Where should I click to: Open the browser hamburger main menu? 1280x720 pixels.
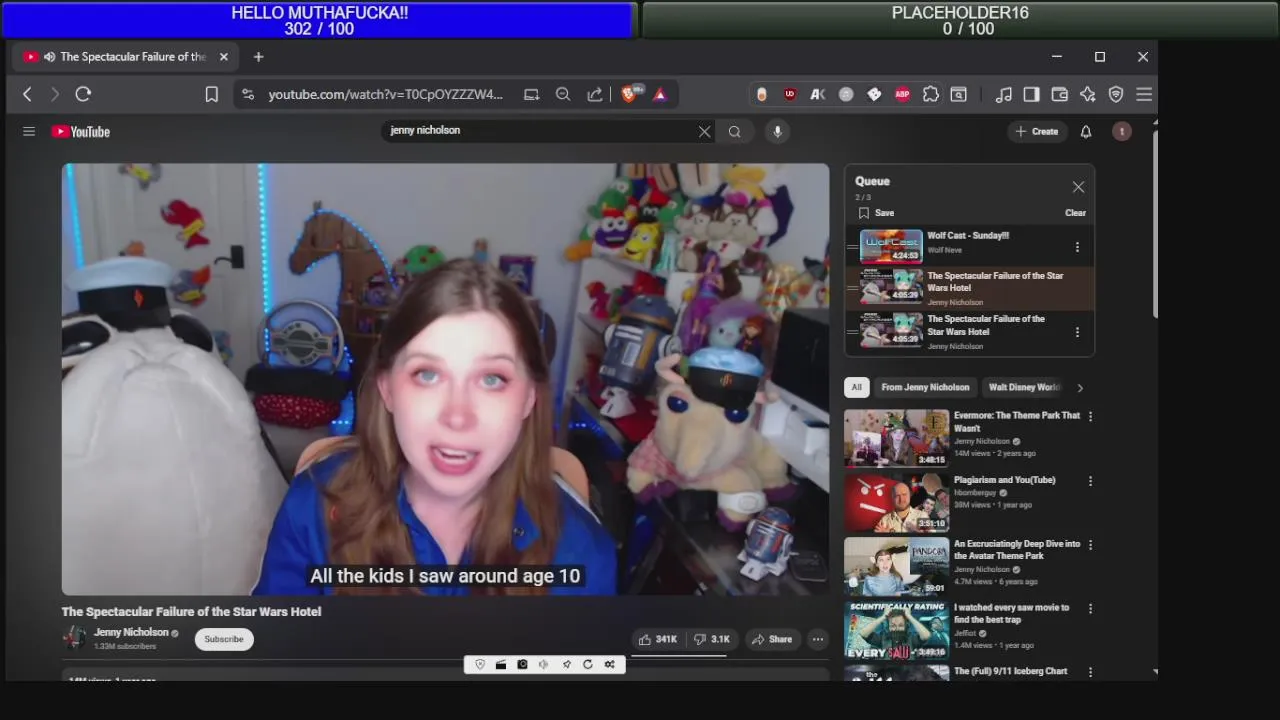[x=1144, y=94]
